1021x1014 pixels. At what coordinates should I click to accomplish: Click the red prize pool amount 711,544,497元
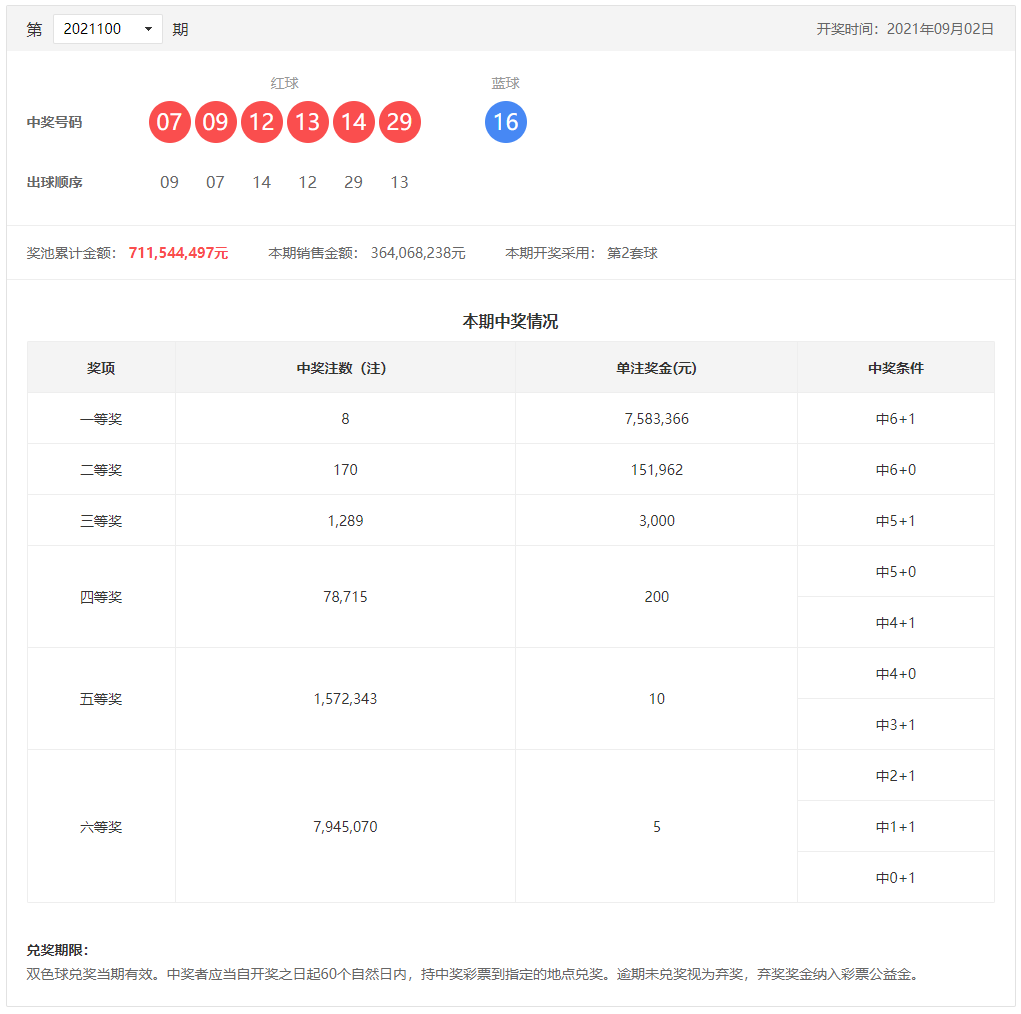pyautogui.click(x=178, y=253)
